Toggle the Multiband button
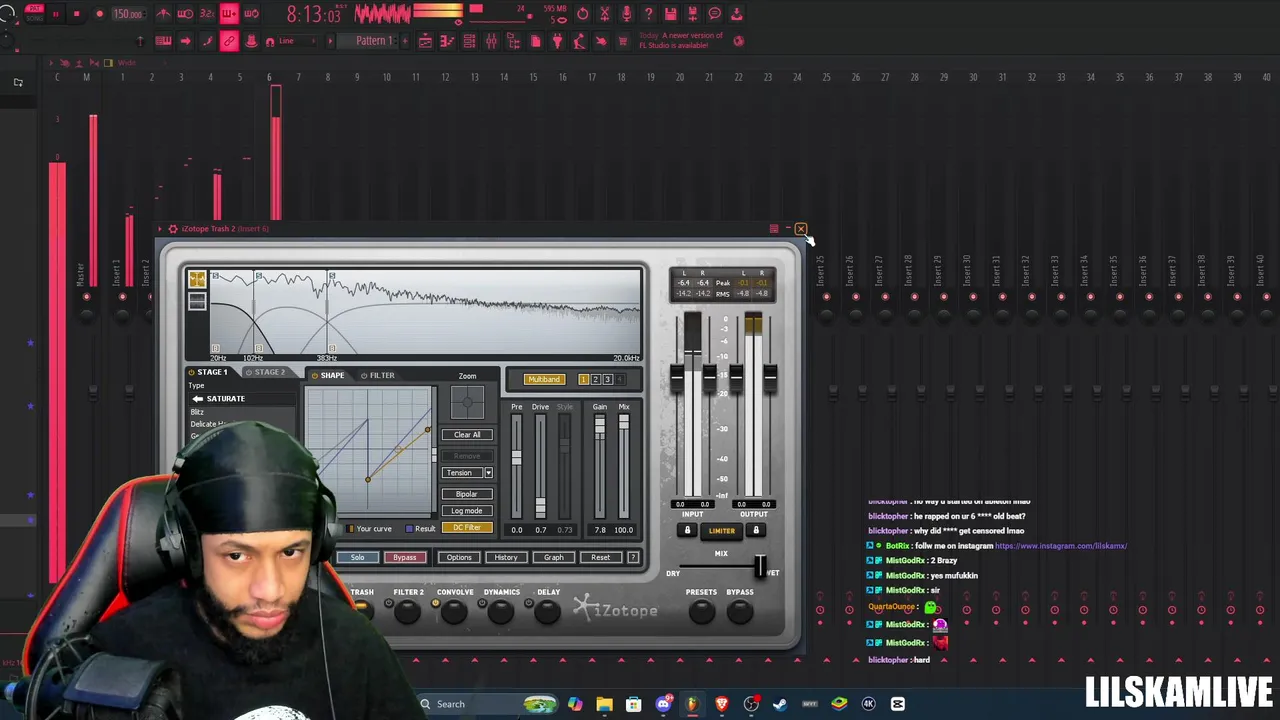Viewport: 1280px width, 720px height. [x=544, y=379]
